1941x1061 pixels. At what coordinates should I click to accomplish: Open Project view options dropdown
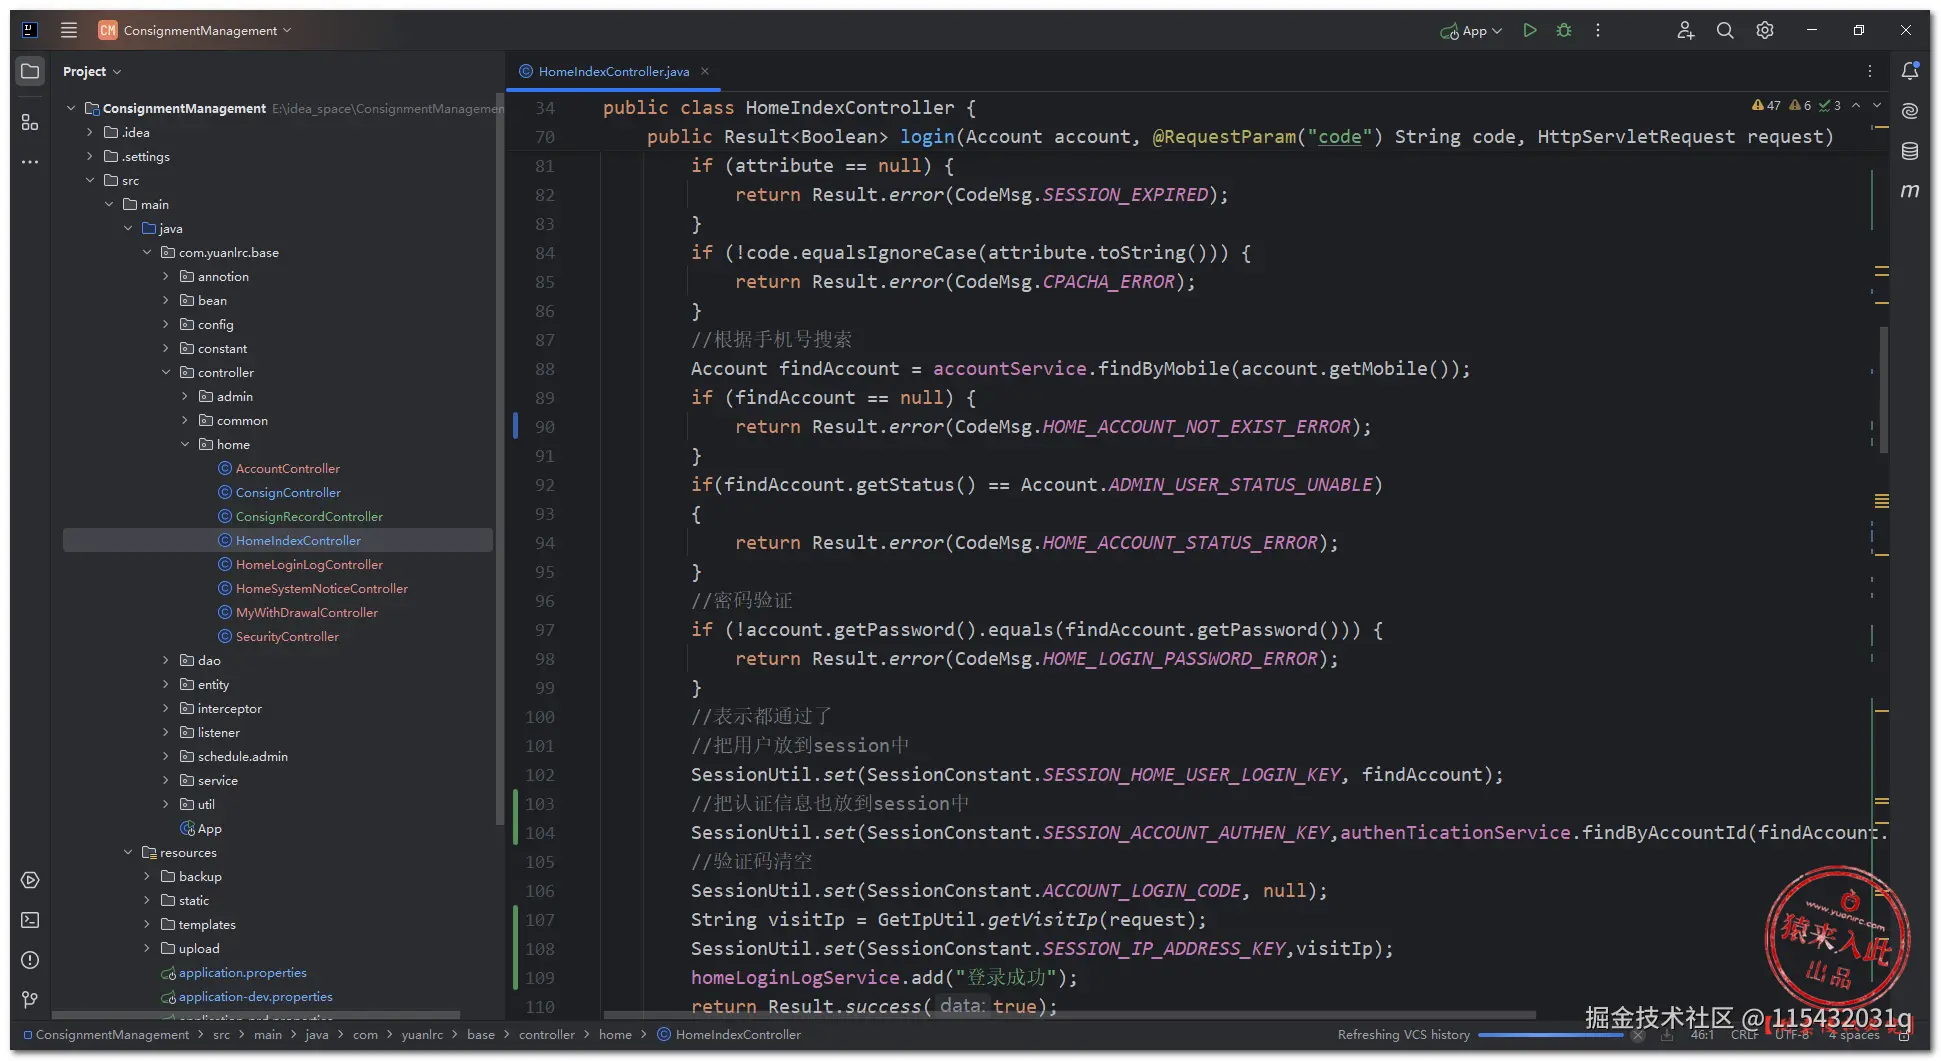92,71
